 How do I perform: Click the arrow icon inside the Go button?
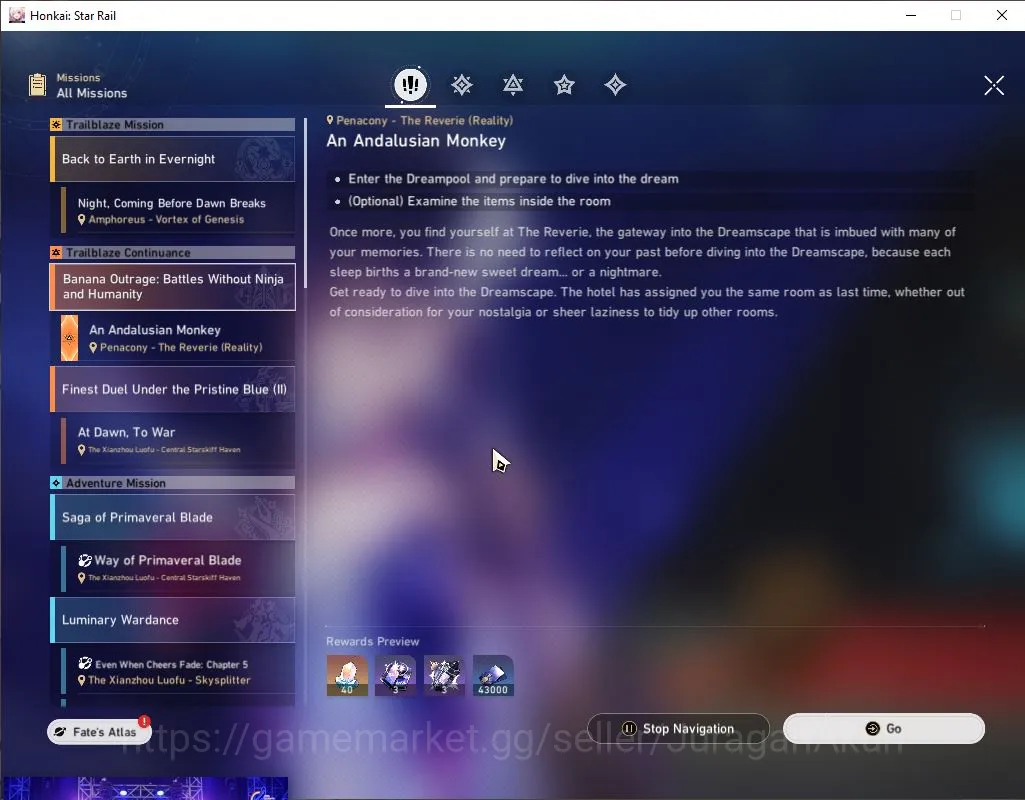tap(873, 728)
